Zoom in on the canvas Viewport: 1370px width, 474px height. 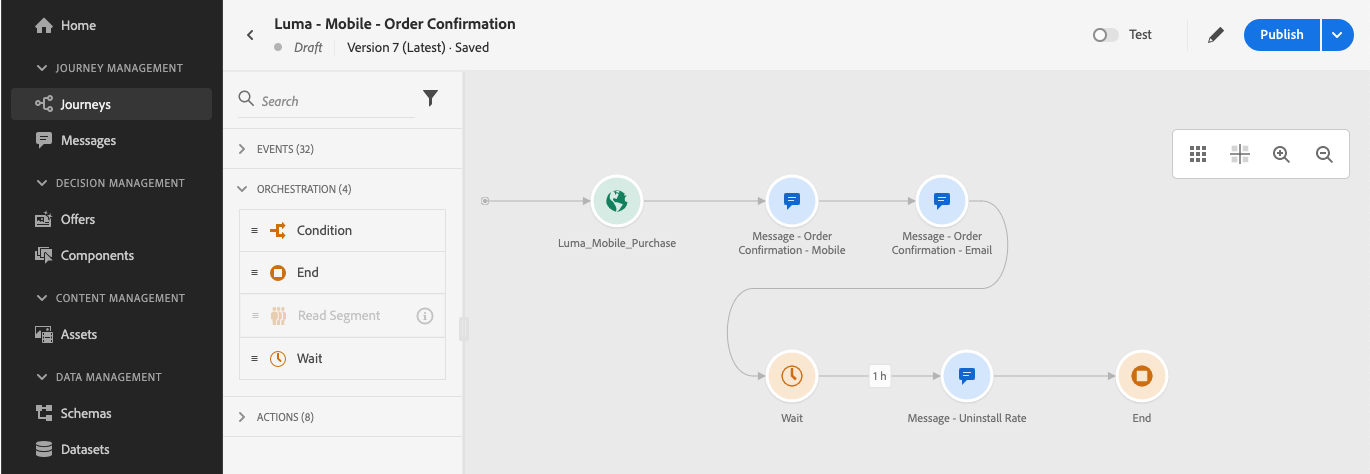point(1281,154)
